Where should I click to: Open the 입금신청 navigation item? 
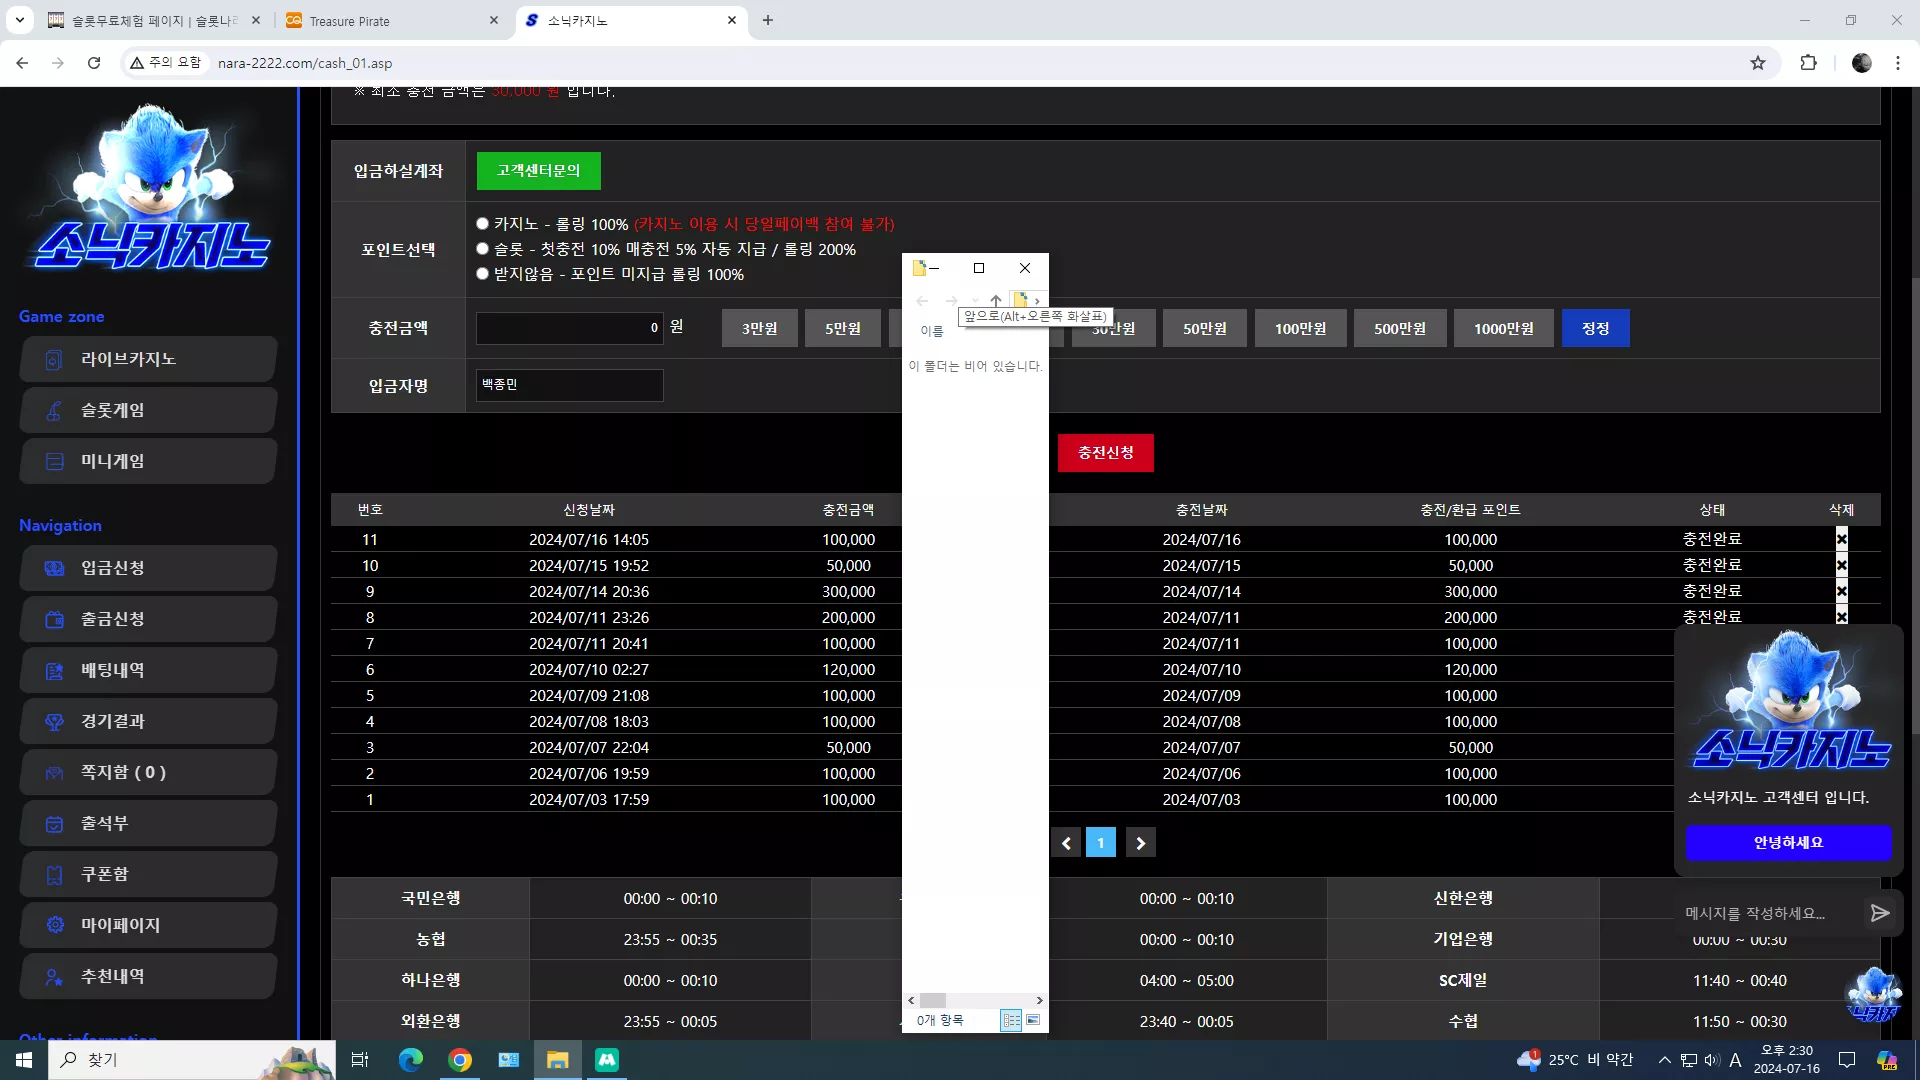(148, 568)
